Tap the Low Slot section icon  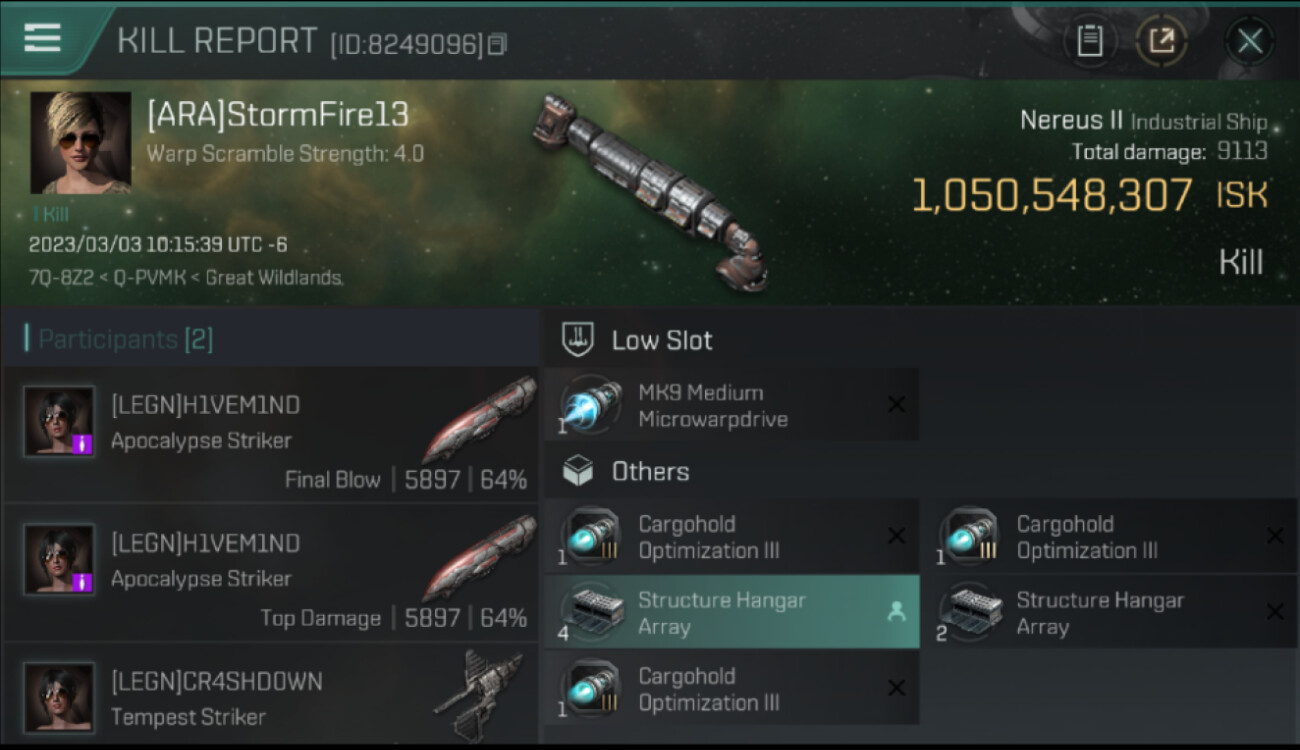pyautogui.click(x=578, y=339)
